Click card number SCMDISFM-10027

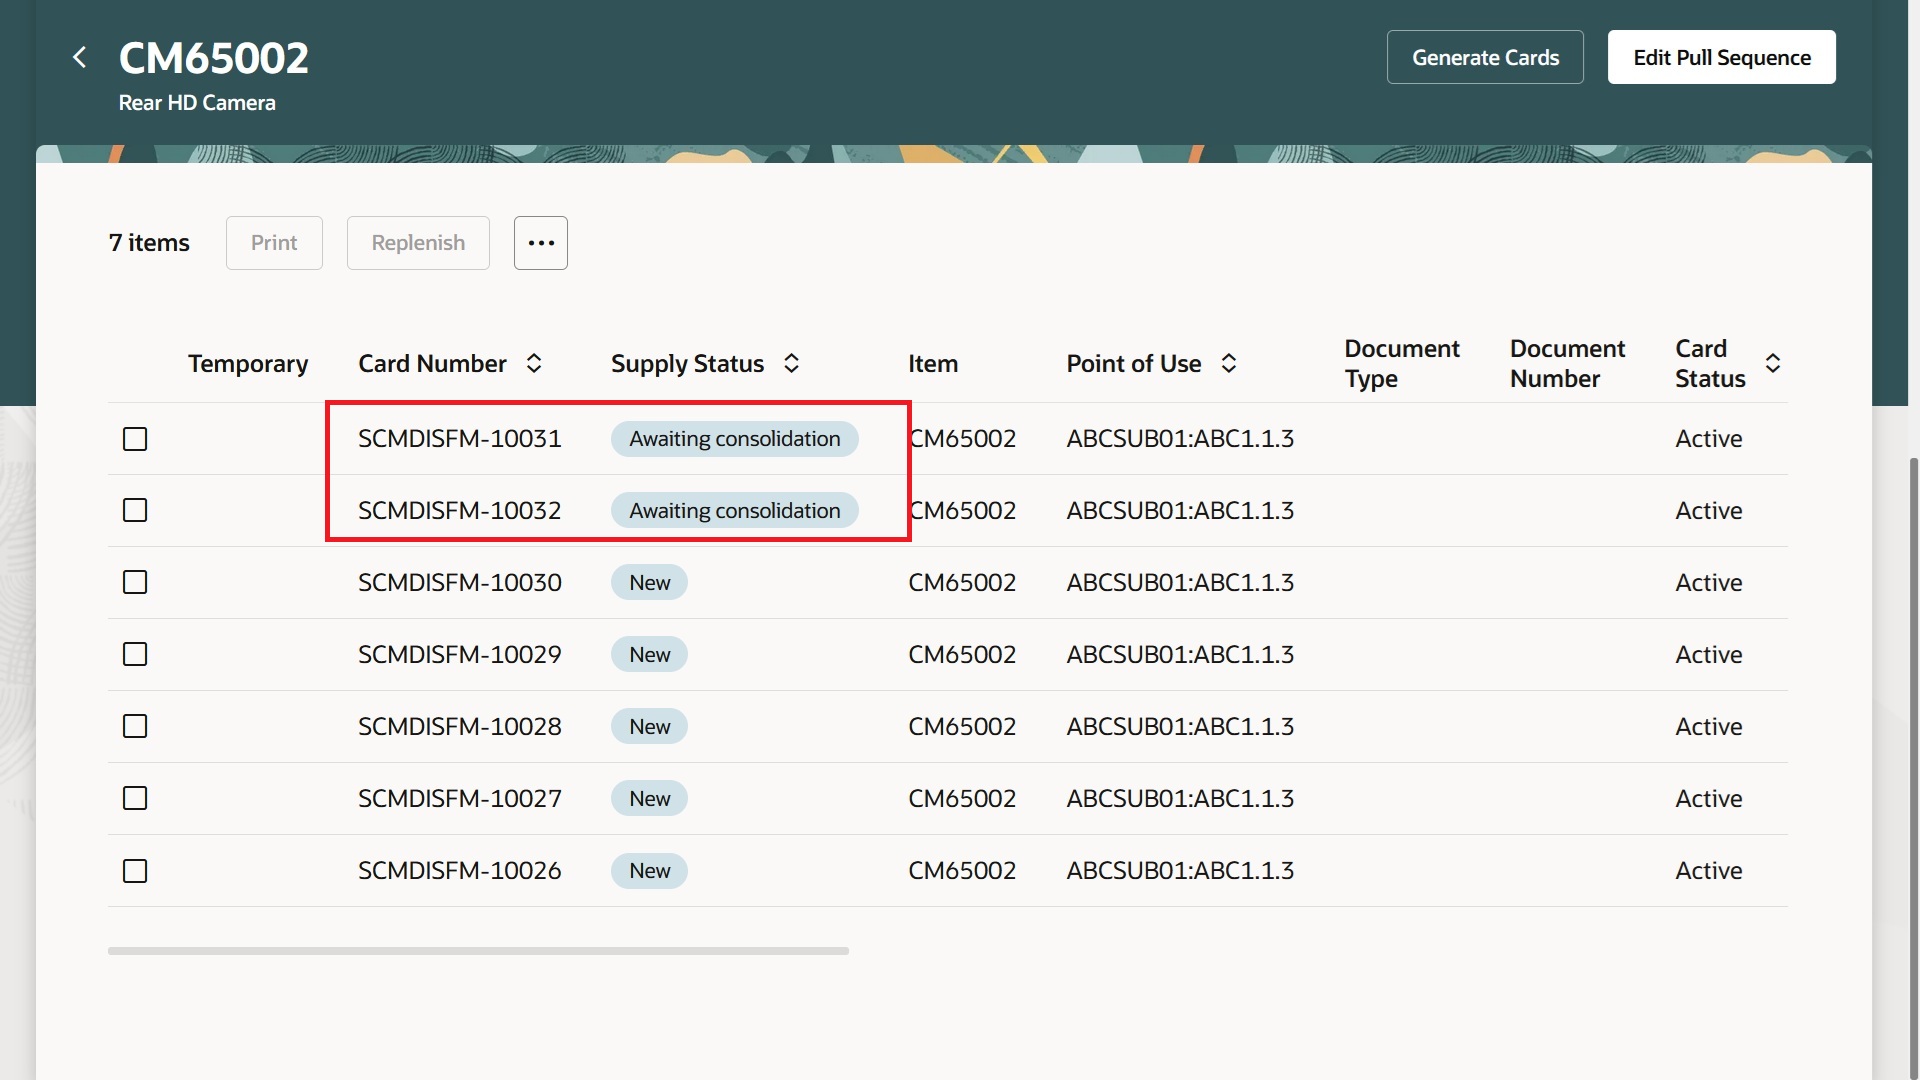[x=460, y=799]
